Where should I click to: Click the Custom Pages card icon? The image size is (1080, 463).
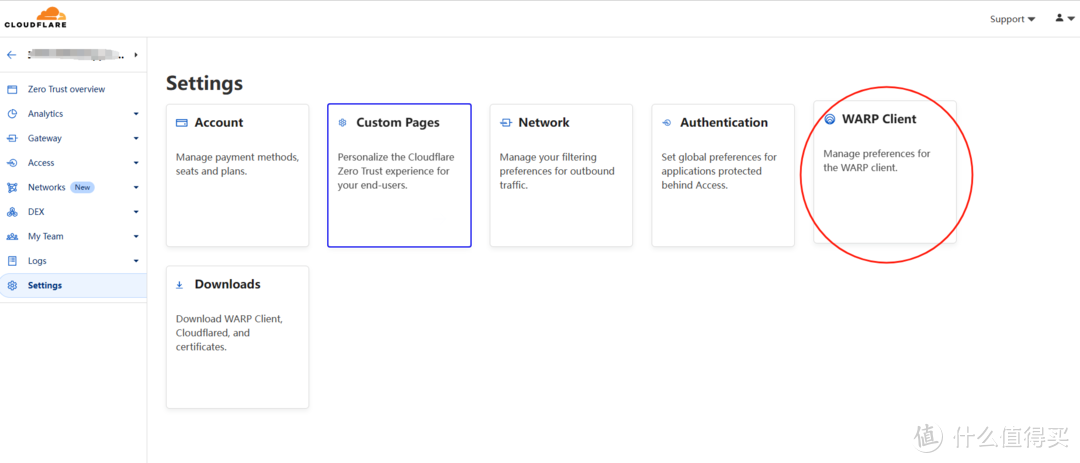pos(342,123)
